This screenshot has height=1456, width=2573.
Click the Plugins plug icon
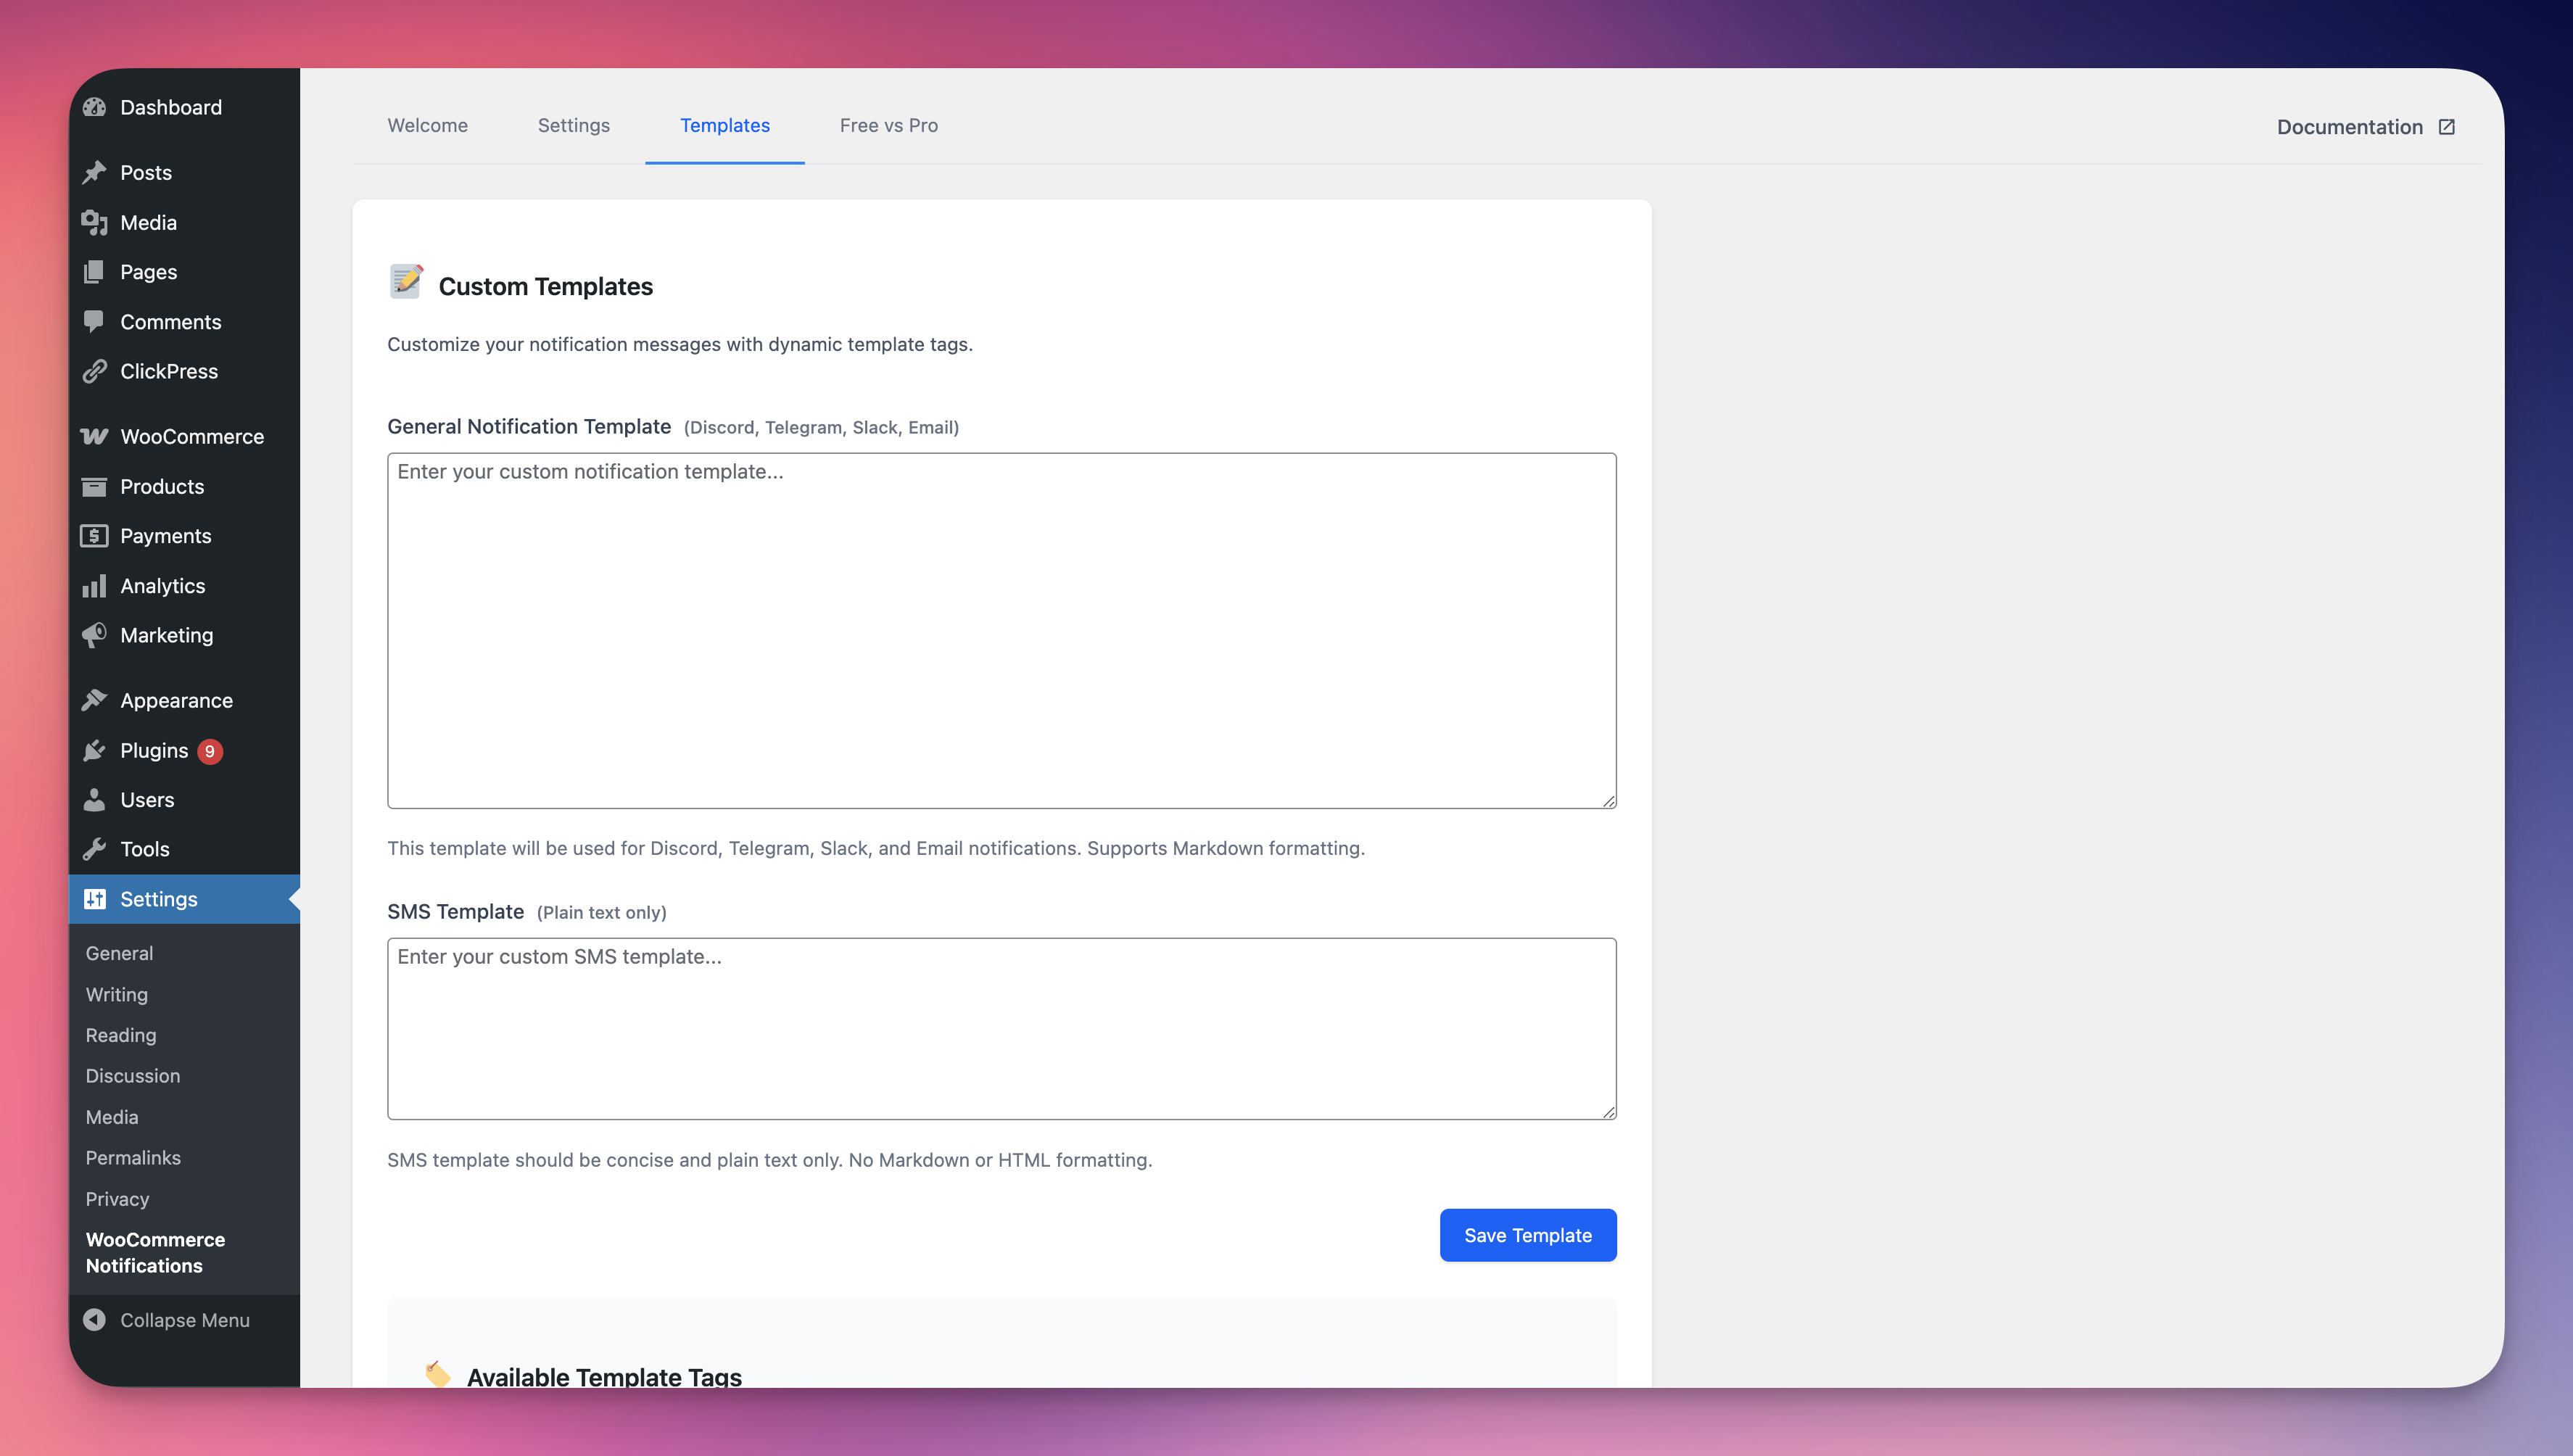coord(95,750)
